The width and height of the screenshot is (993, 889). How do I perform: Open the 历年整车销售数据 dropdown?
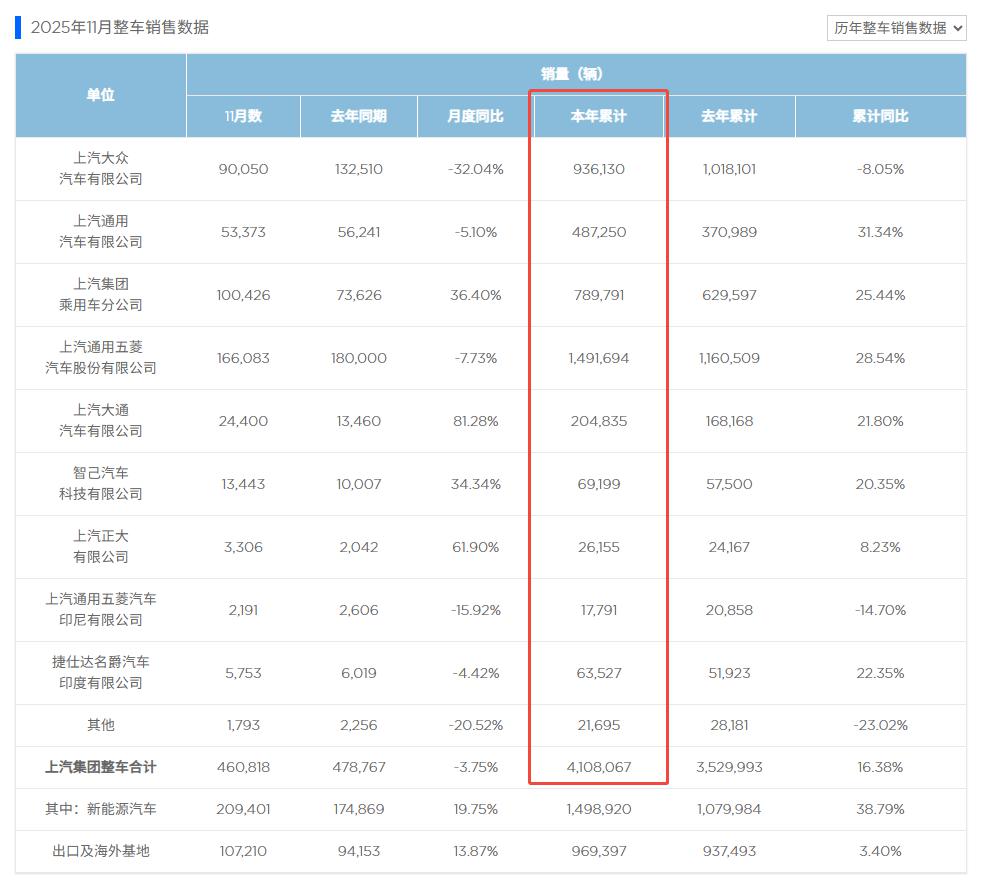coord(897,28)
